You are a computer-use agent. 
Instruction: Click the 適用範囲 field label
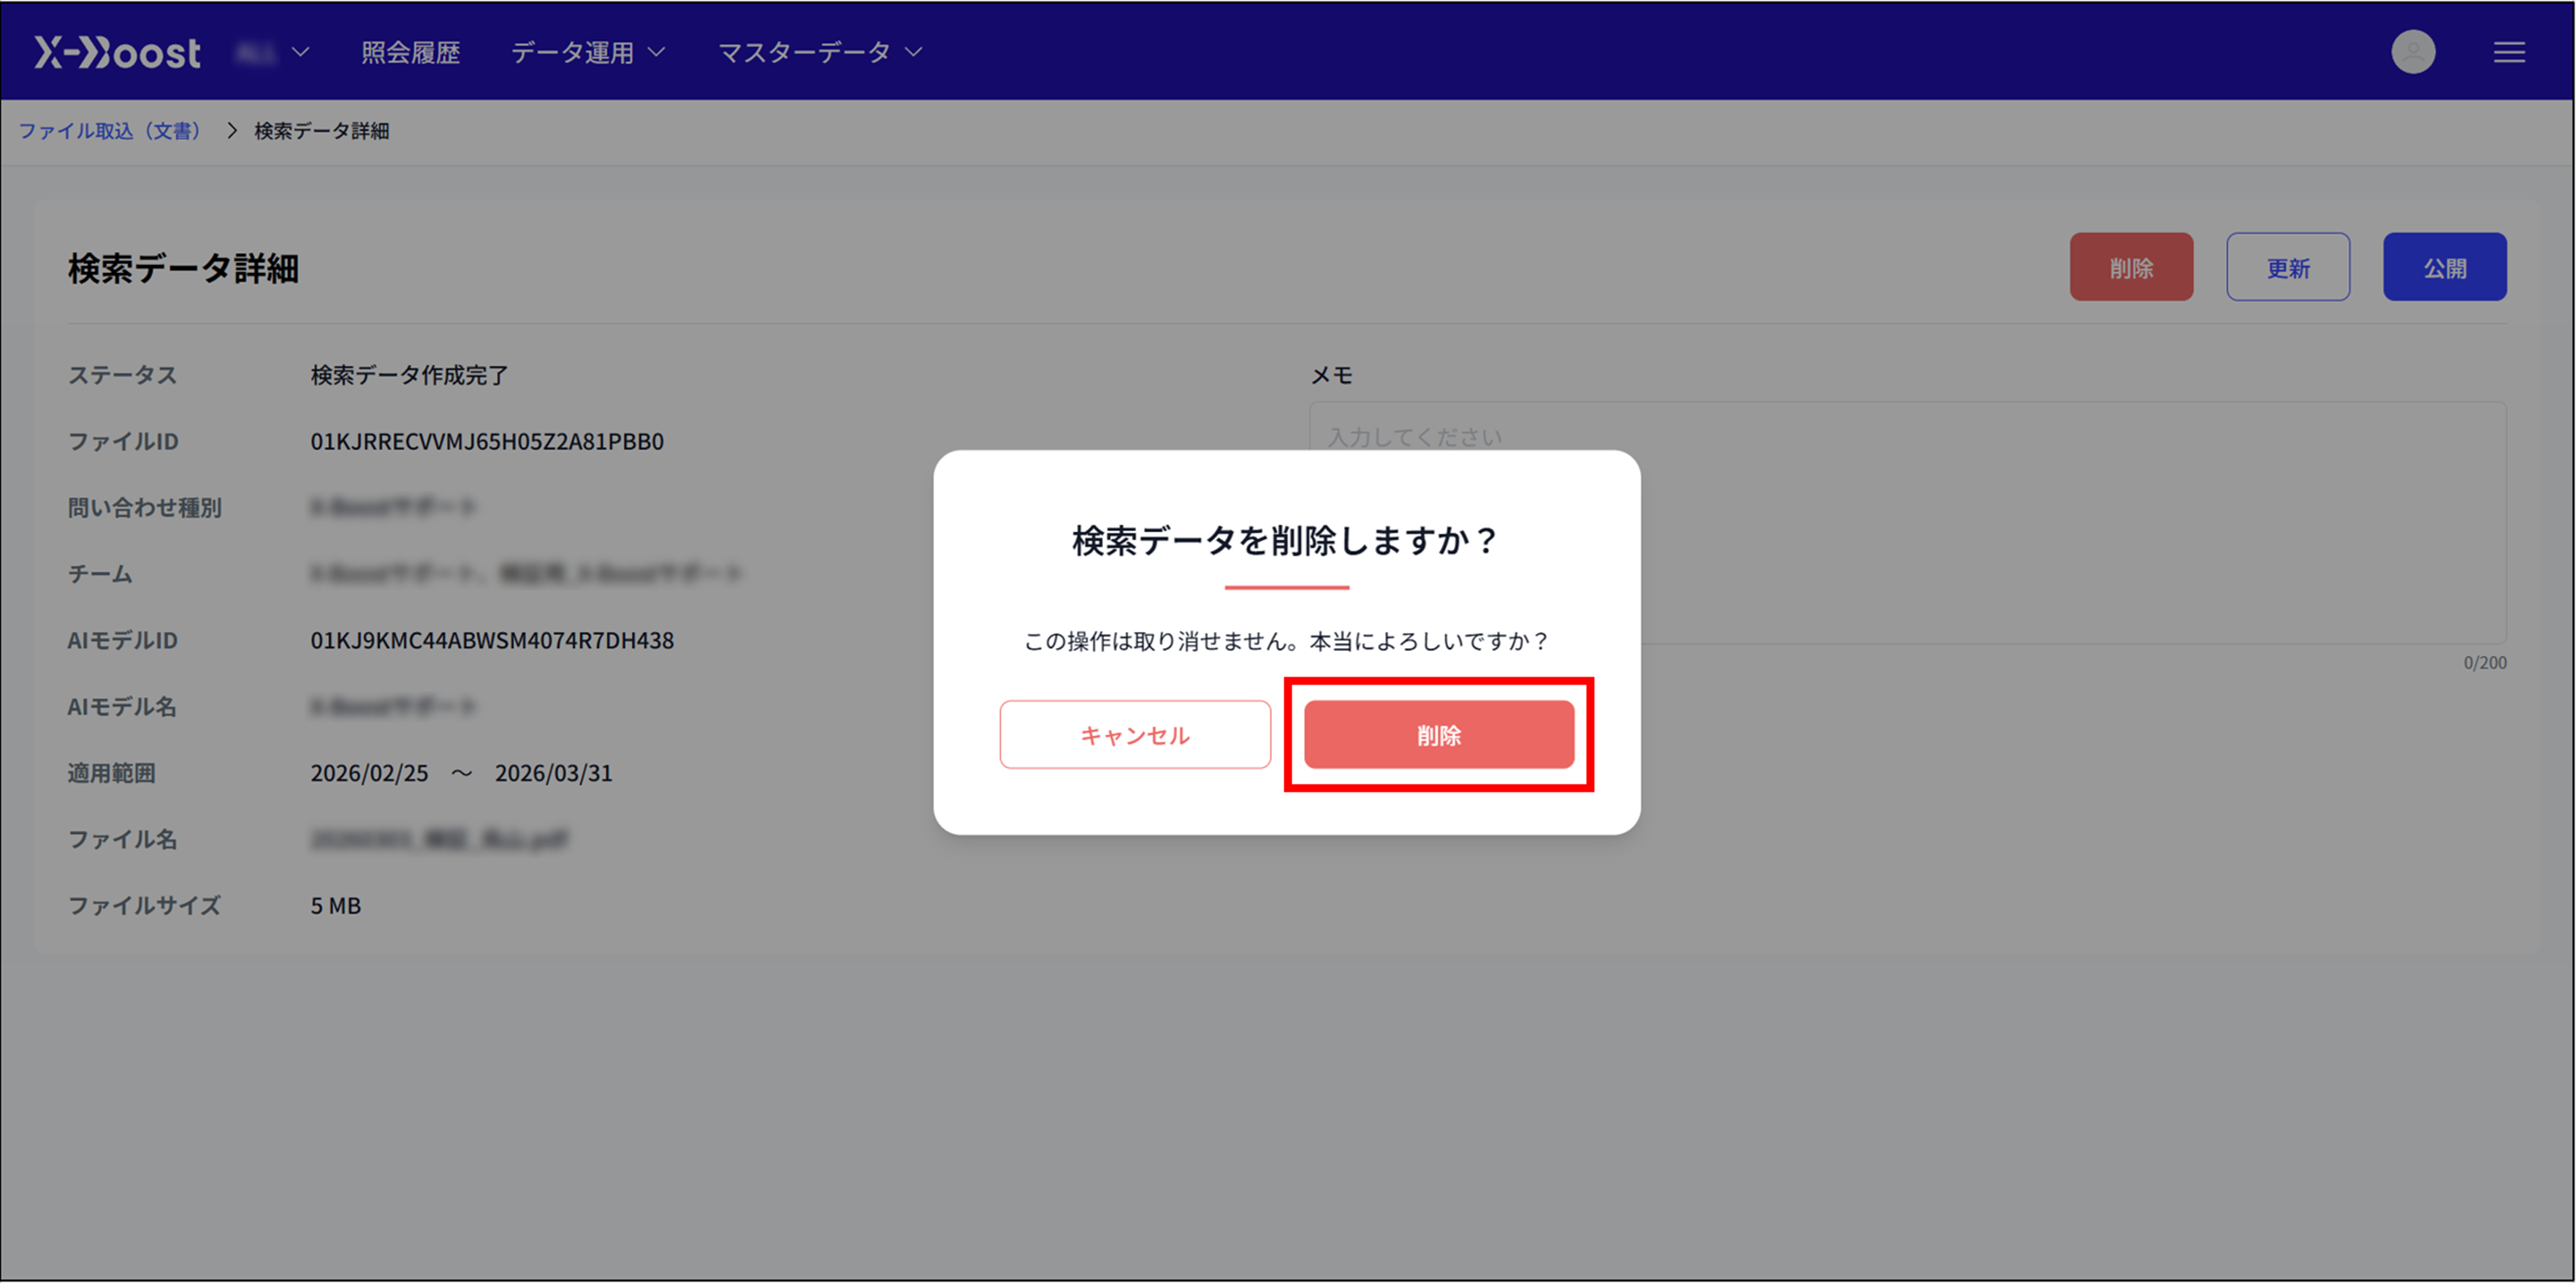click(x=111, y=773)
